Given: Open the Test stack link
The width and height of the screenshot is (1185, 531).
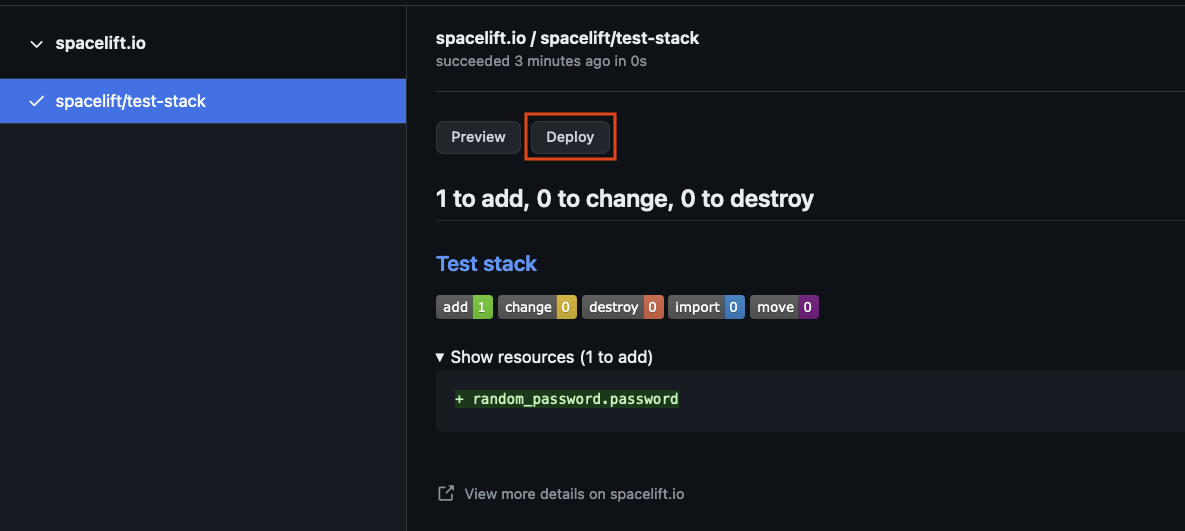Looking at the screenshot, I should coord(486,264).
